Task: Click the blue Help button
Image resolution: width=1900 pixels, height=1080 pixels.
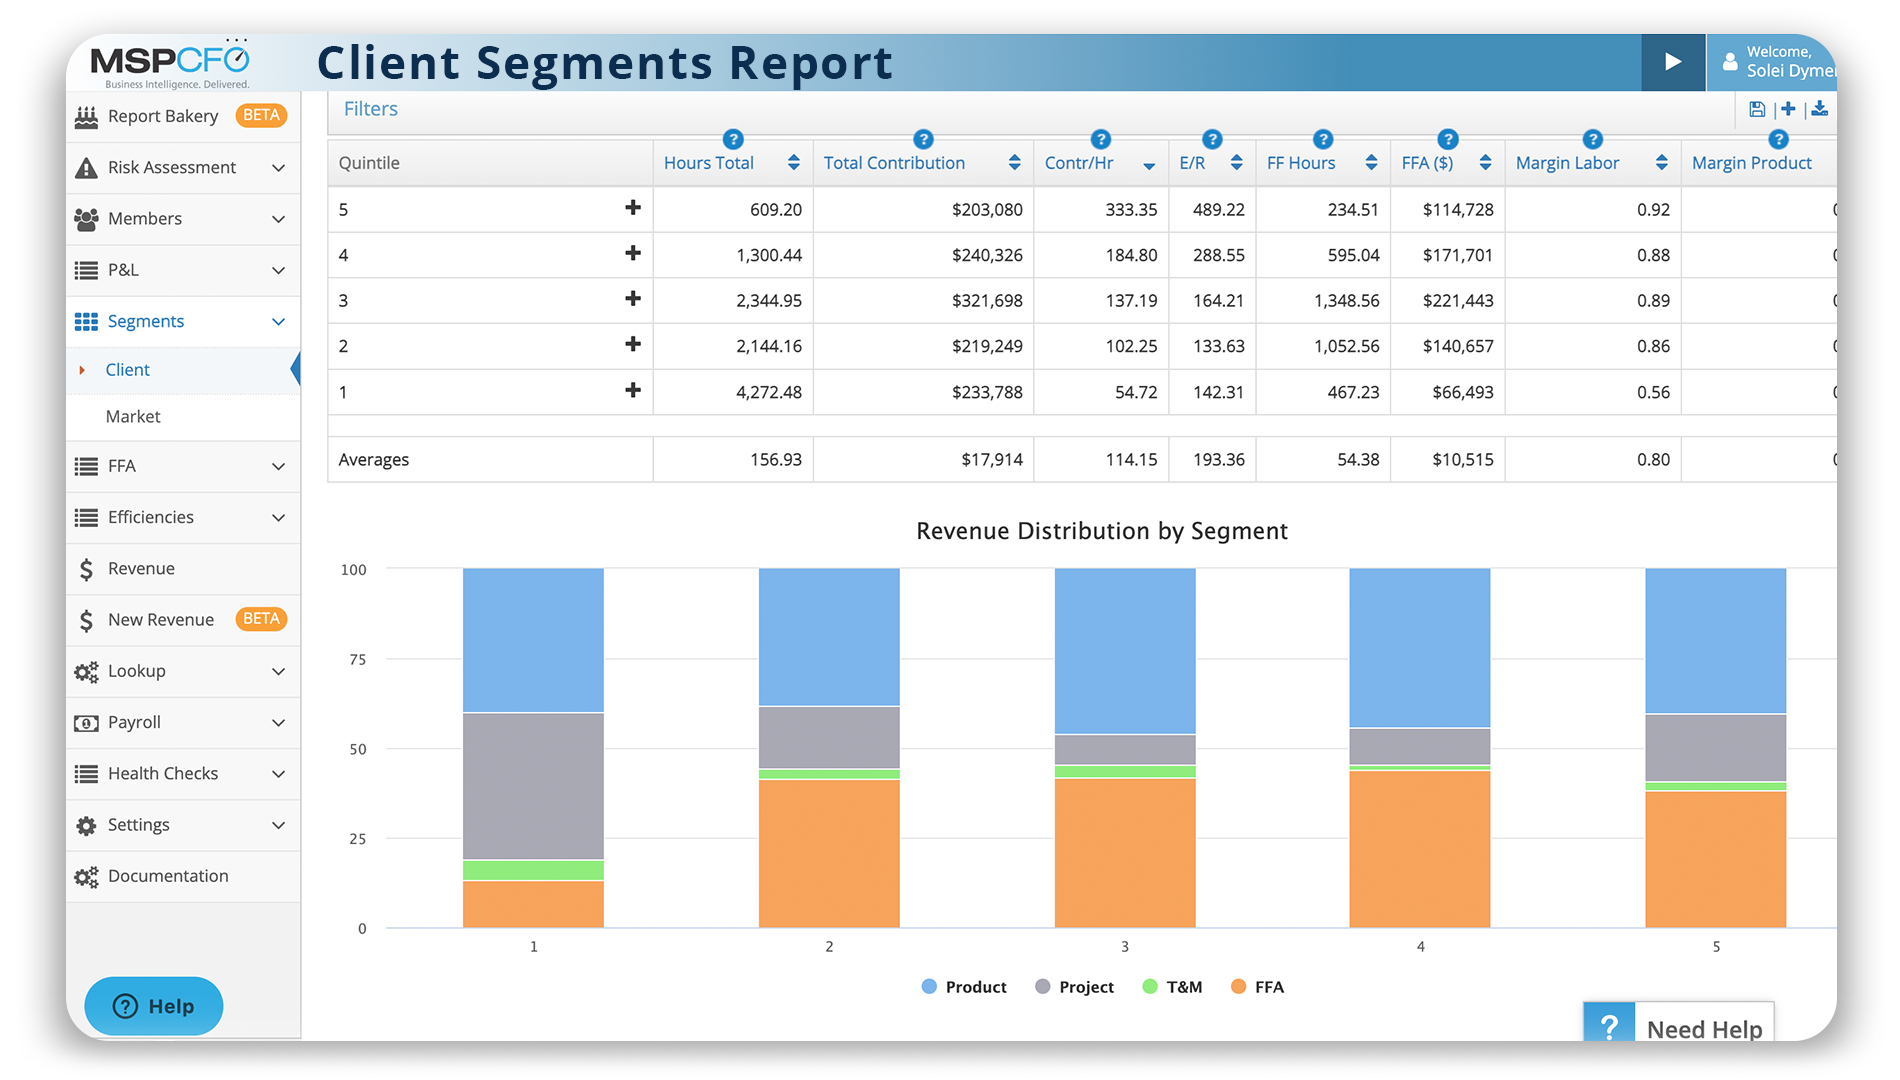Action: click(154, 1006)
